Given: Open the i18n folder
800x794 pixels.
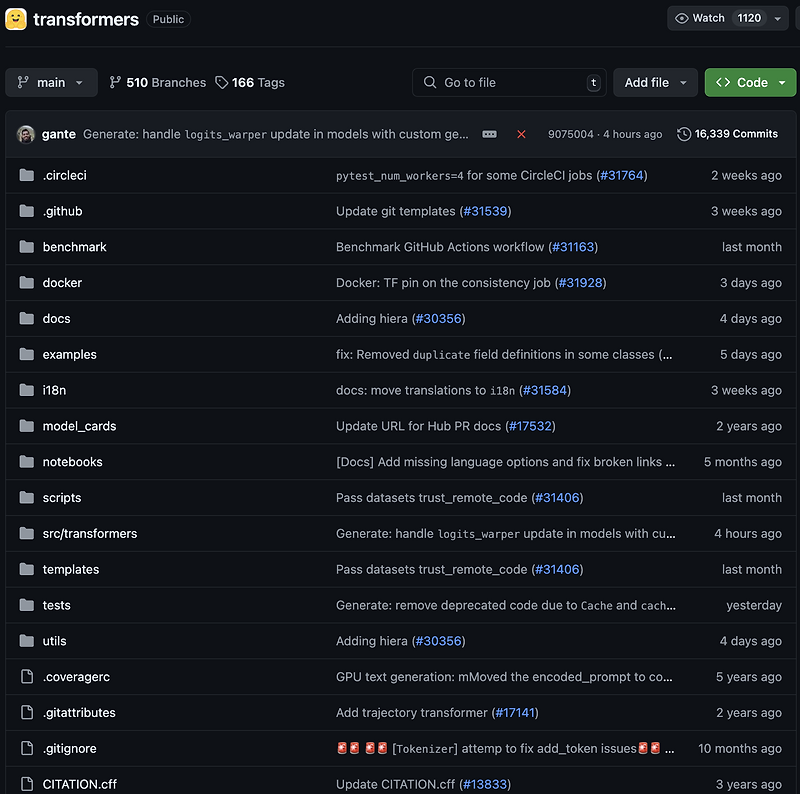Looking at the screenshot, I should pos(54,390).
